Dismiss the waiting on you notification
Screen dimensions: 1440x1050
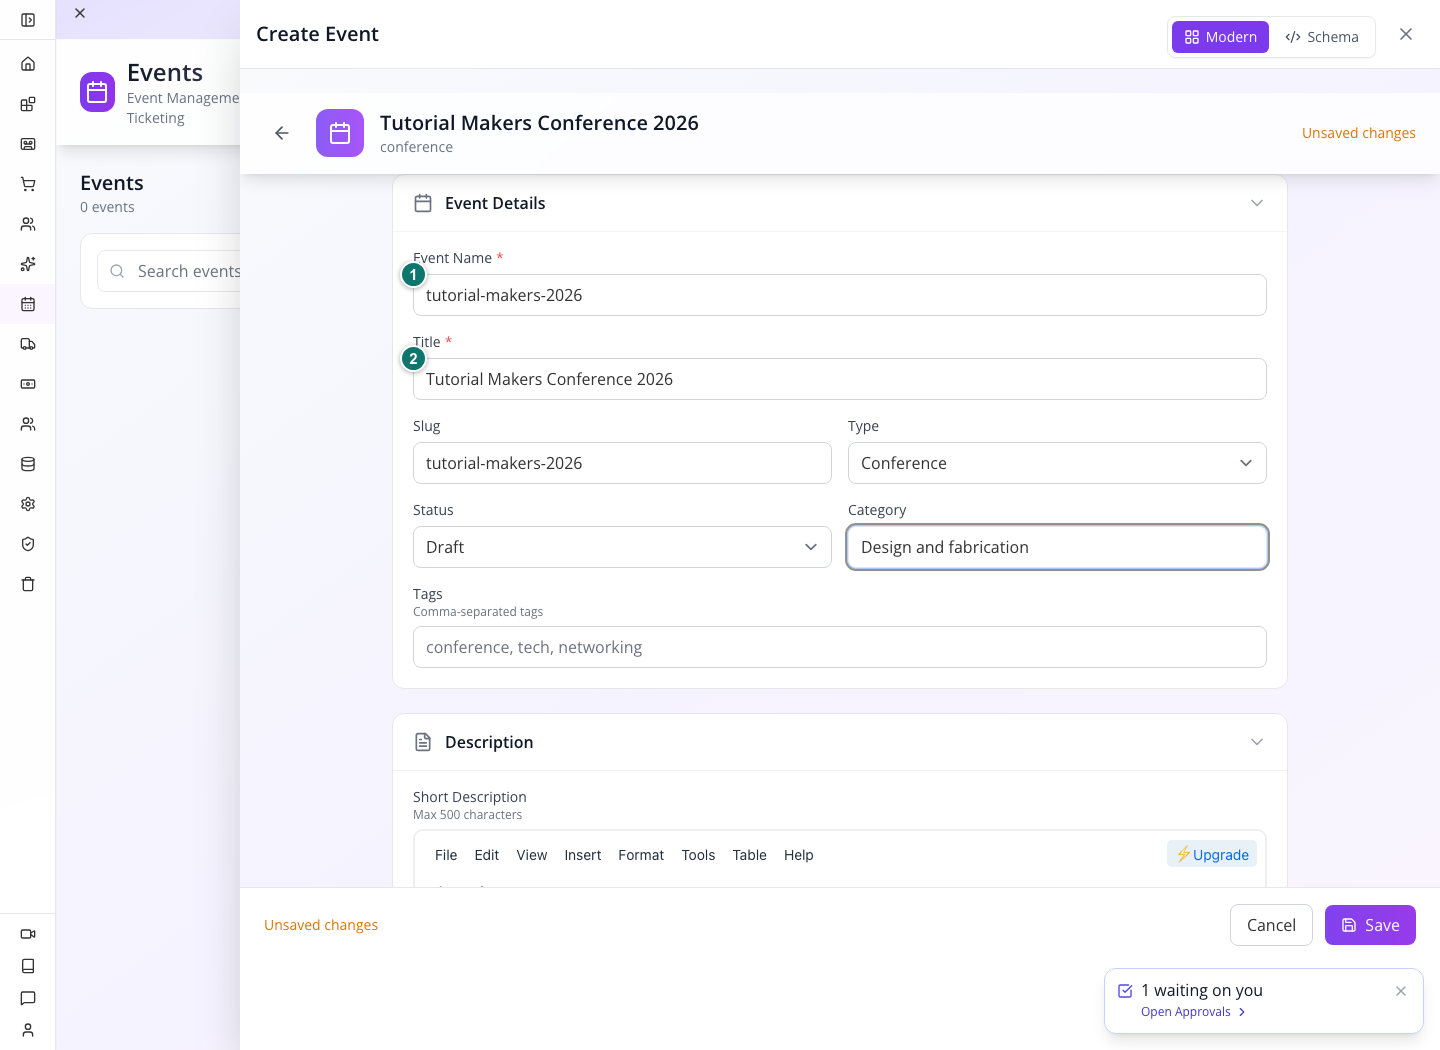pos(1401,991)
